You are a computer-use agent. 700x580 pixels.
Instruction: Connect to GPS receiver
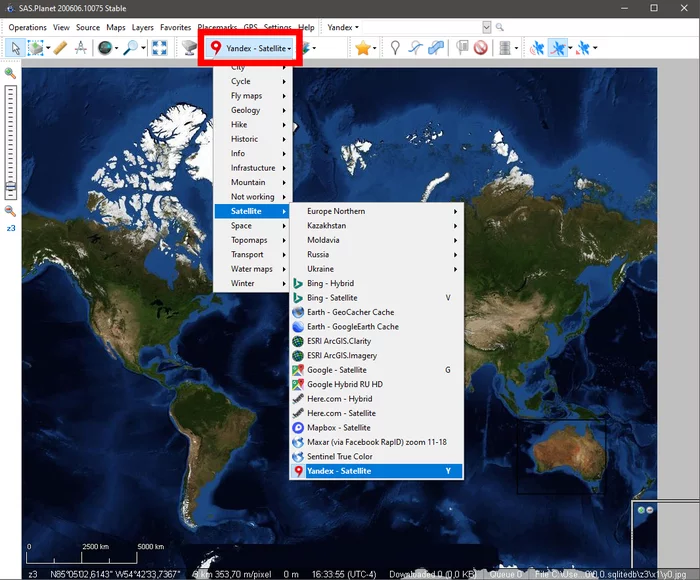[537, 48]
